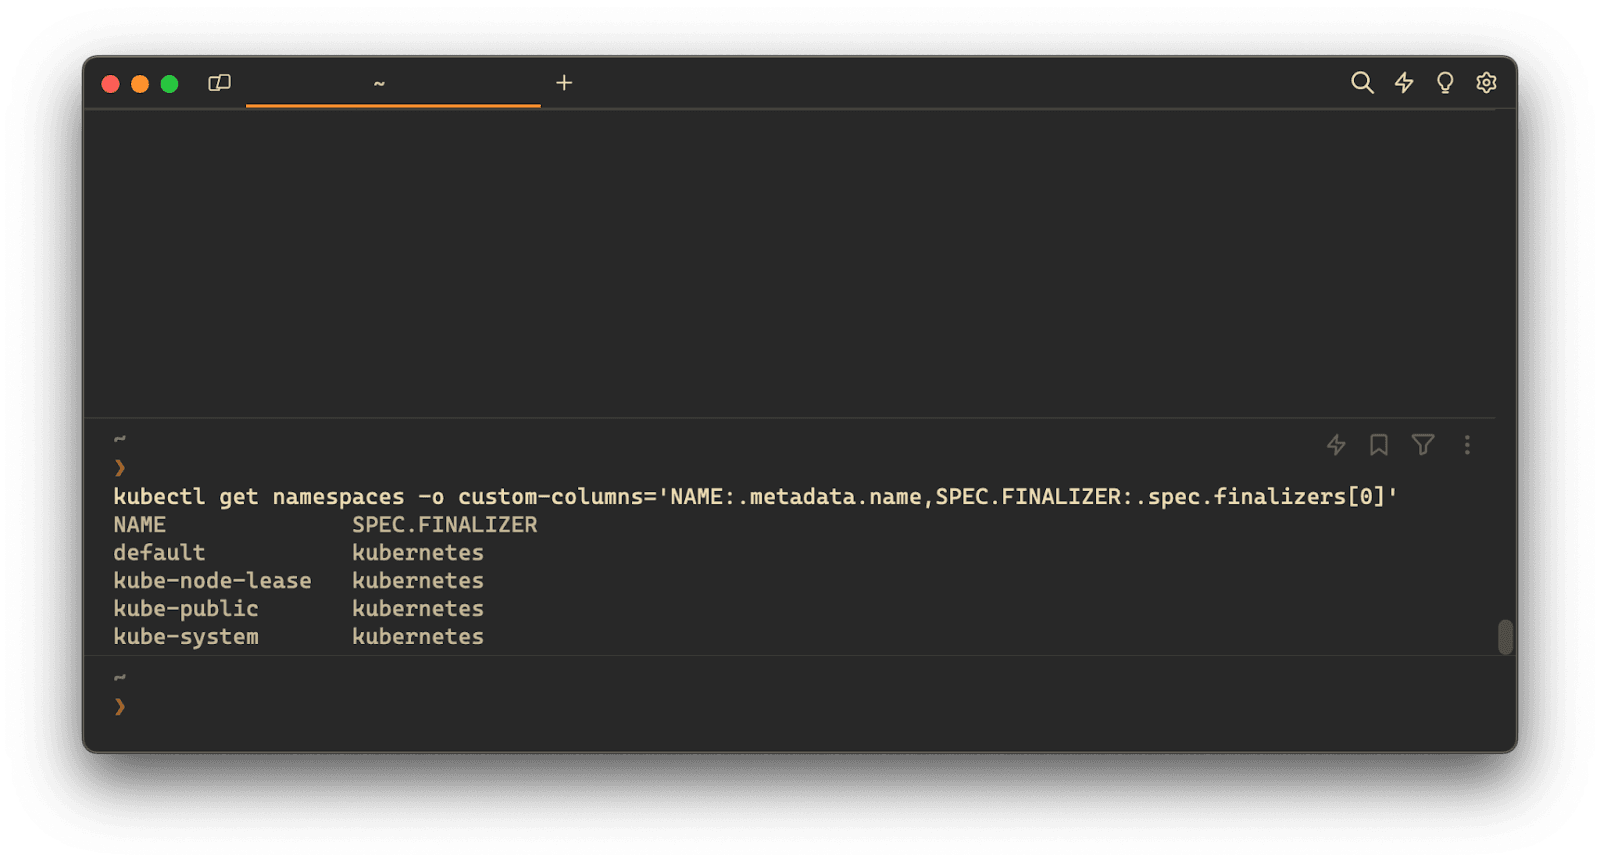Select the kube-system row in the output
The image size is (1600, 862).
[186, 637]
